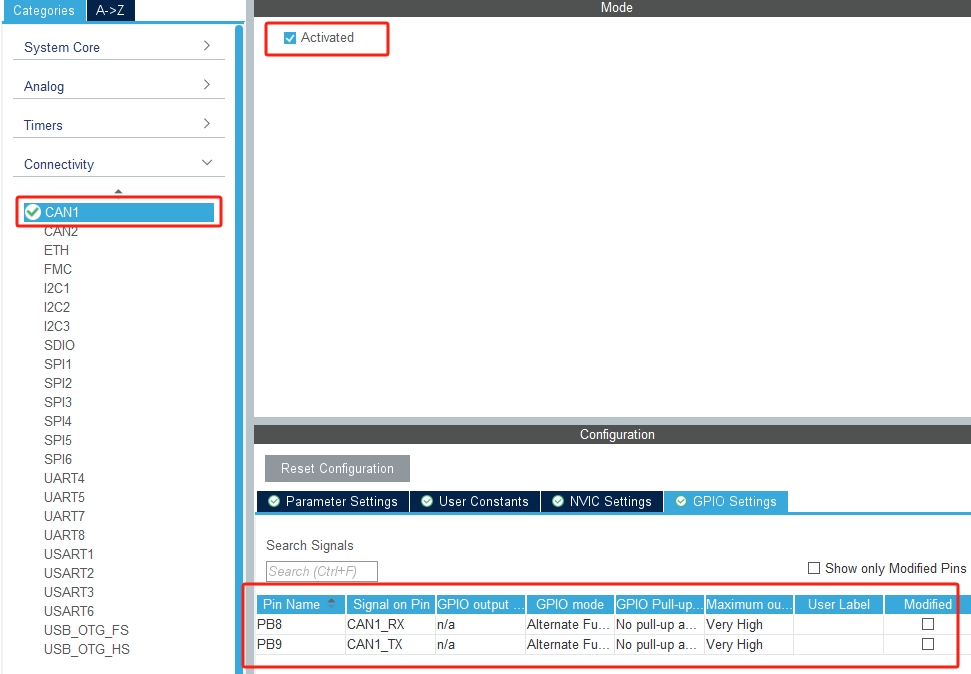971x674 pixels.
Task: Select SPI6 peripheral
Action: (58, 460)
